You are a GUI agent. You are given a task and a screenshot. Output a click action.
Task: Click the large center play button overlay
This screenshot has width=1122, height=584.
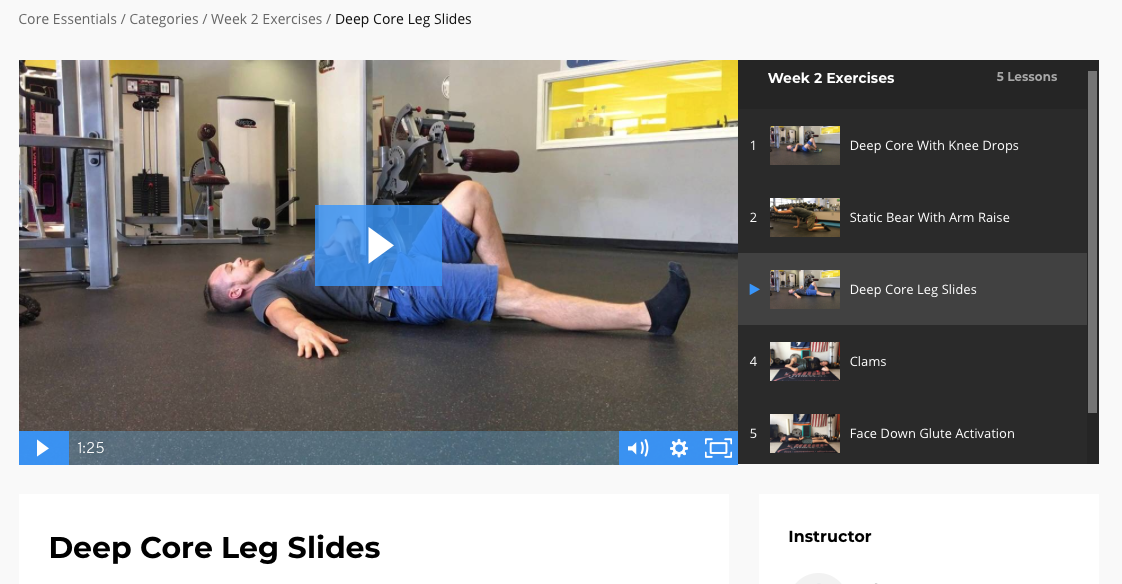point(379,245)
